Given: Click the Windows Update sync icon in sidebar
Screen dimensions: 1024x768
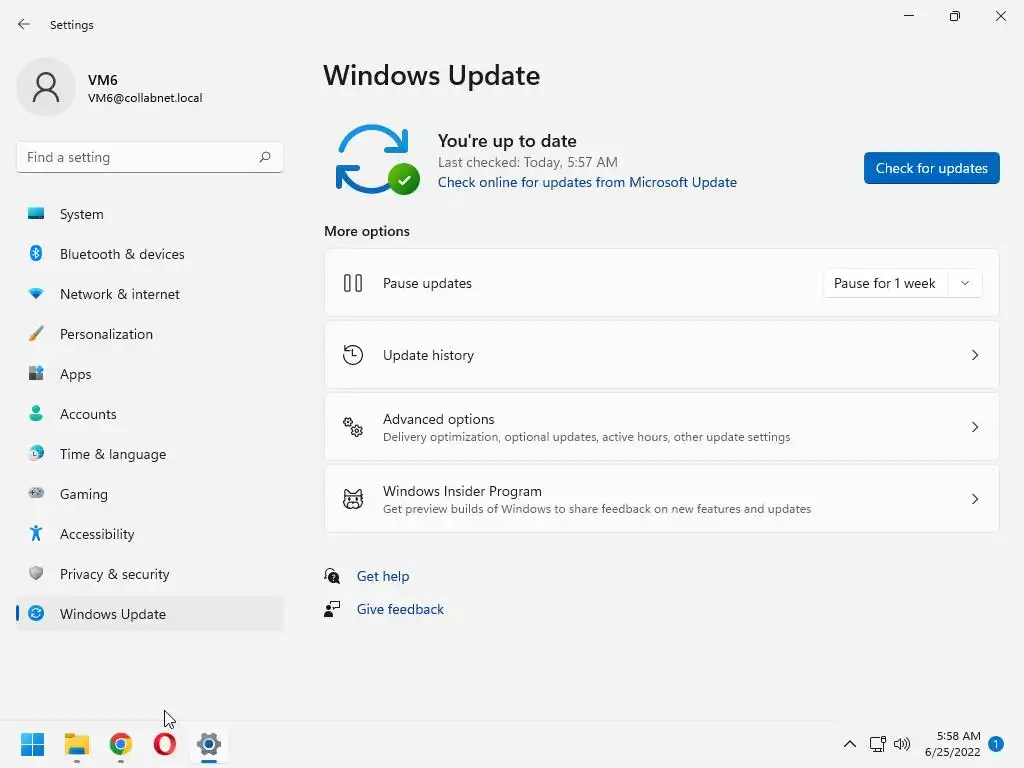Looking at the screenshot, I should pyautogui.click(x=36, y=613).
